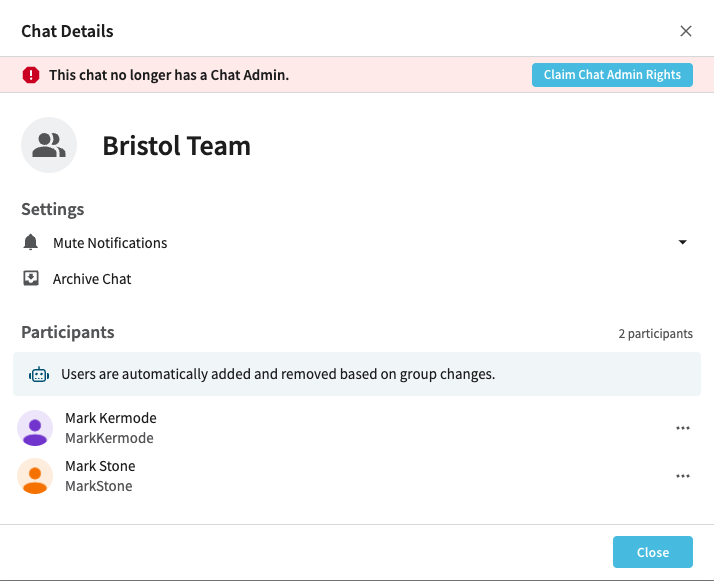Screen dimensions: 714x581
Task: Open the more options menu for Mark Kermode
Action: click(x=683, y=428)
